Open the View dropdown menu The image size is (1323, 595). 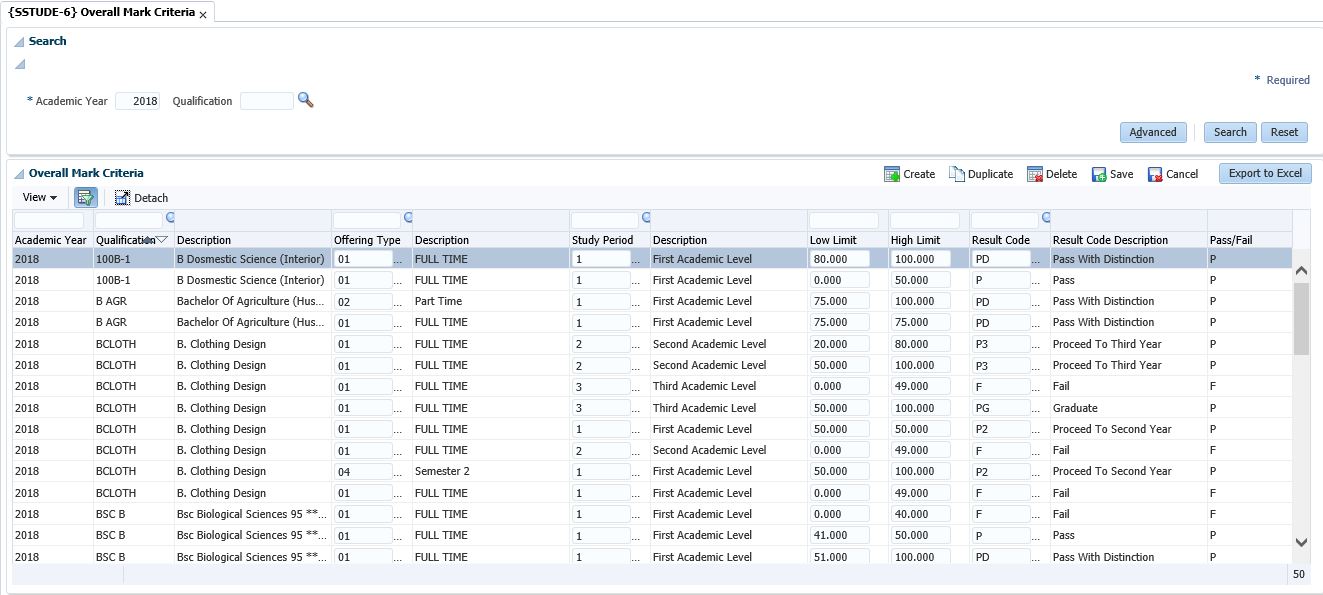pyautogui.click(x=39, y=198)
